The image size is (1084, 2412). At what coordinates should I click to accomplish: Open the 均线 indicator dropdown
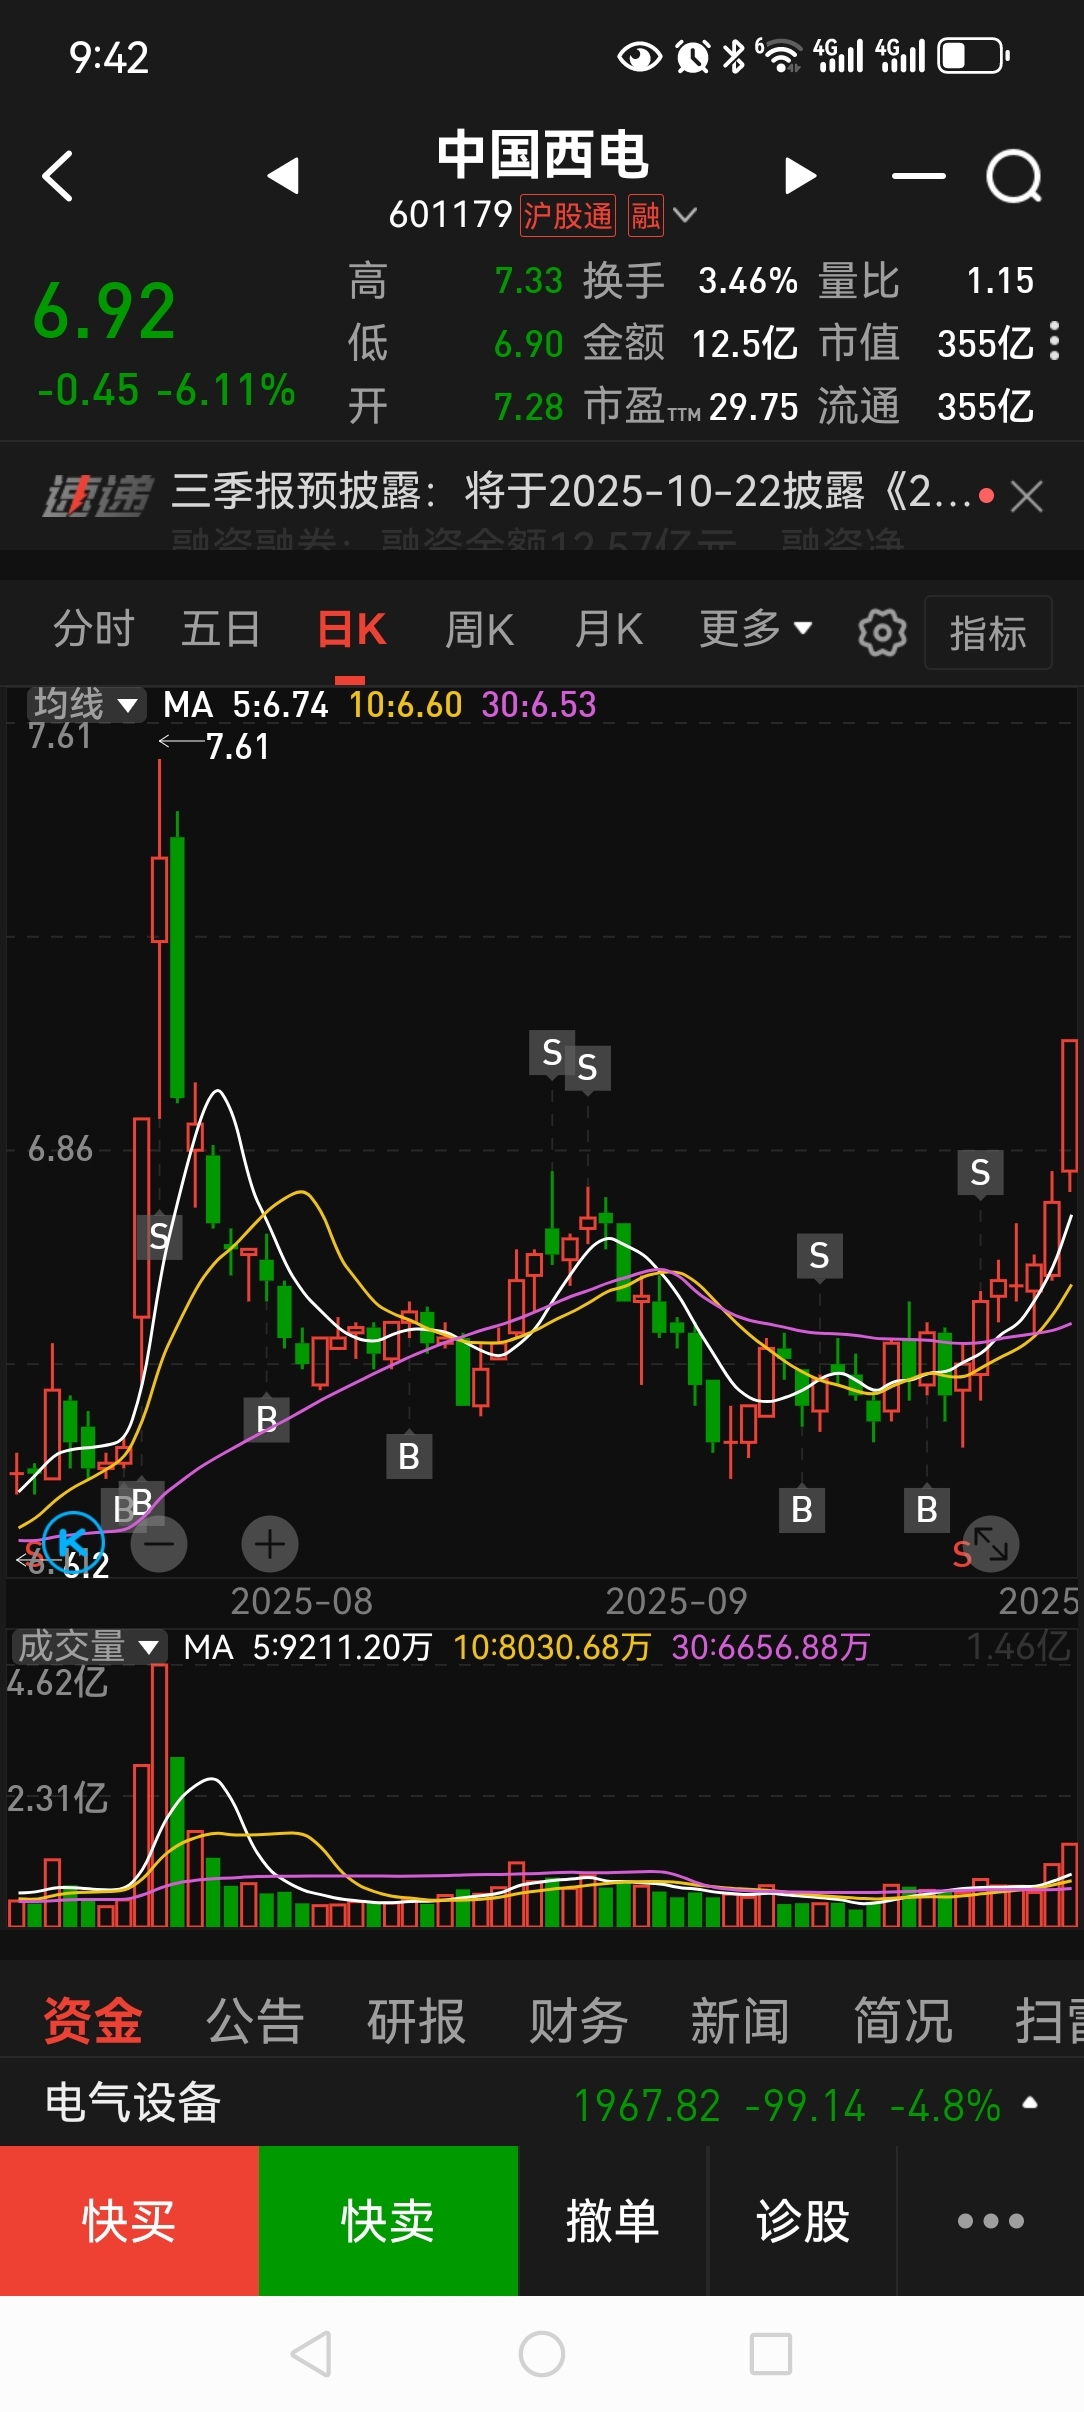(85, 704)
